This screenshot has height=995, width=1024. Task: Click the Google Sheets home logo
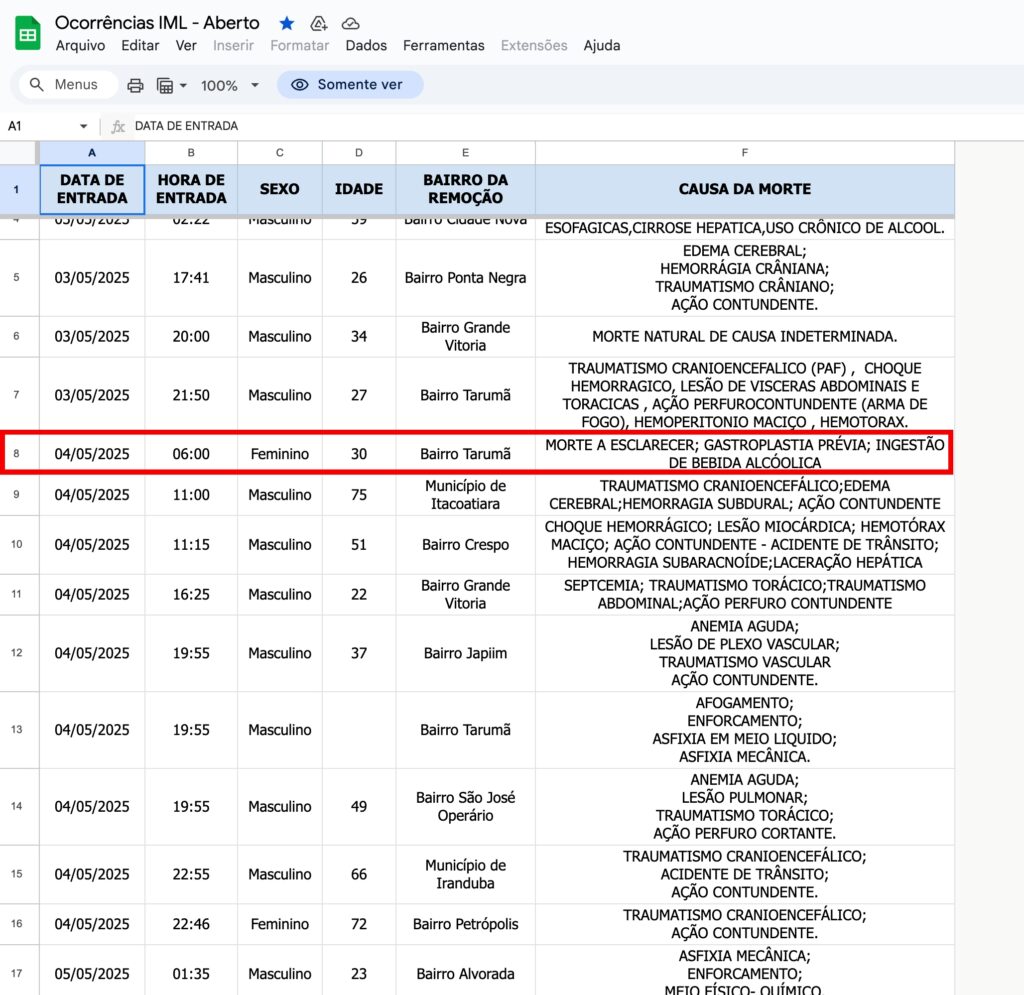click(x=28, y=34)
